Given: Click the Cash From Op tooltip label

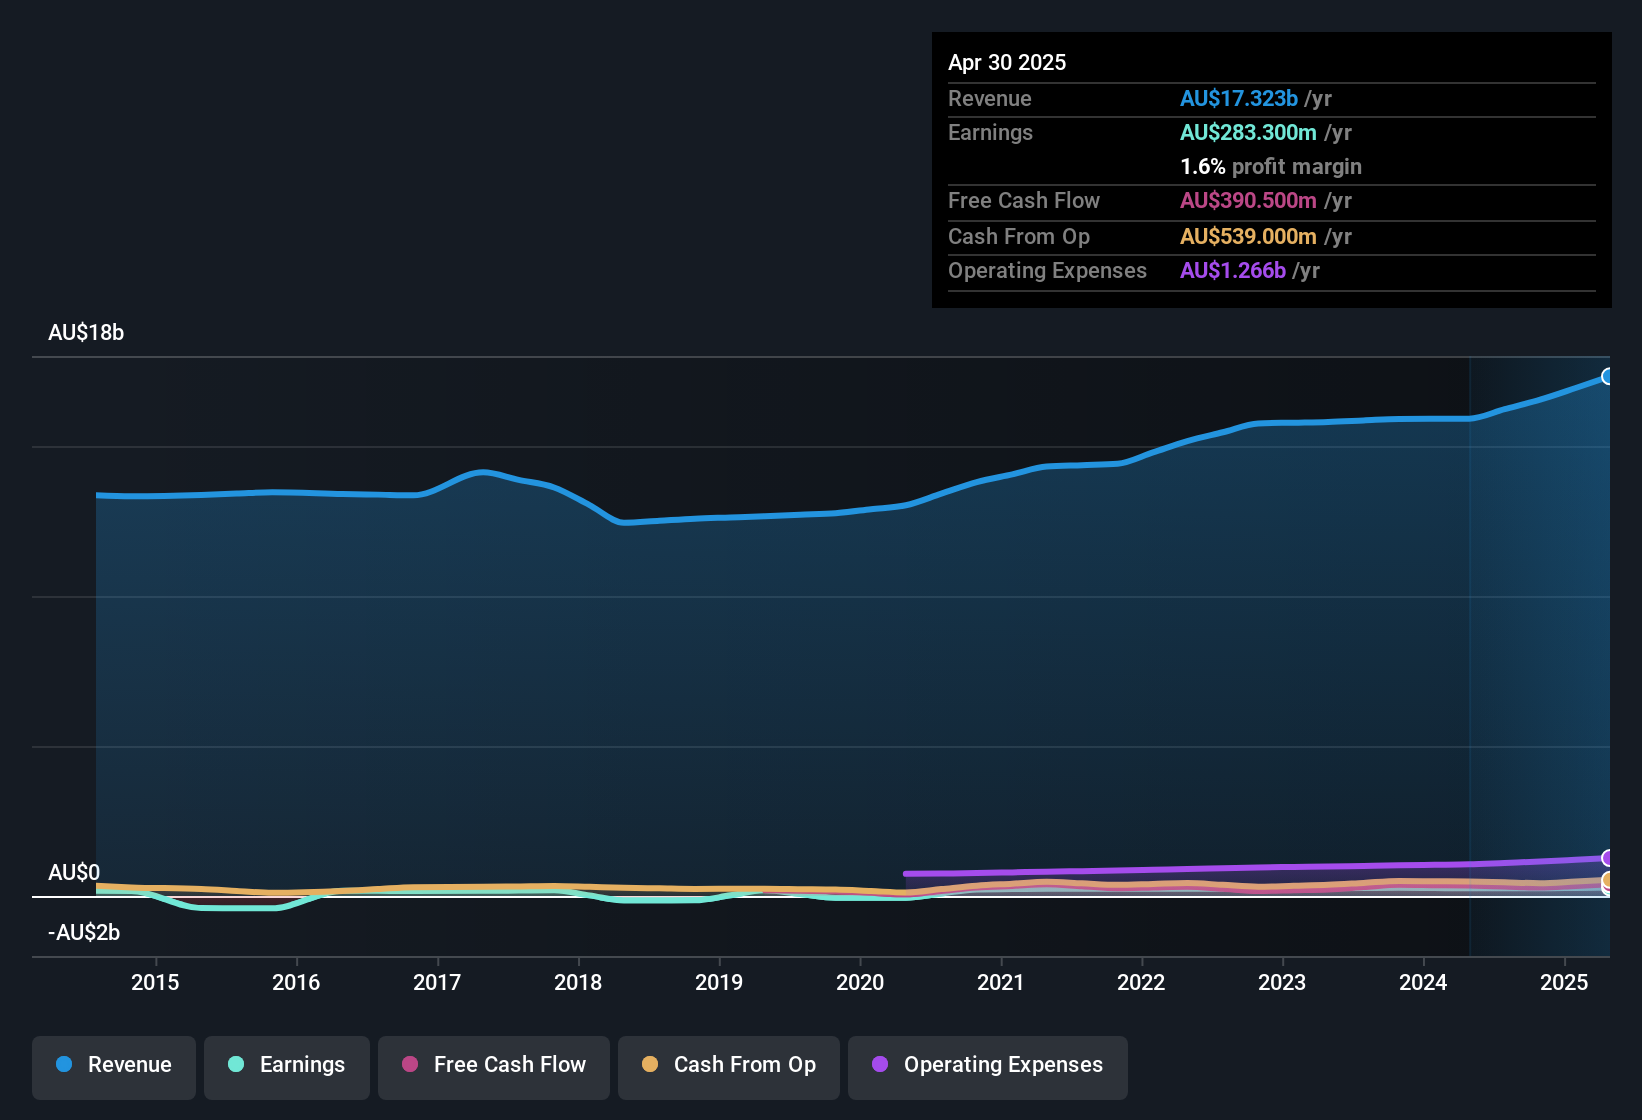Looking at the screenshot, I should pos(1019,236).
